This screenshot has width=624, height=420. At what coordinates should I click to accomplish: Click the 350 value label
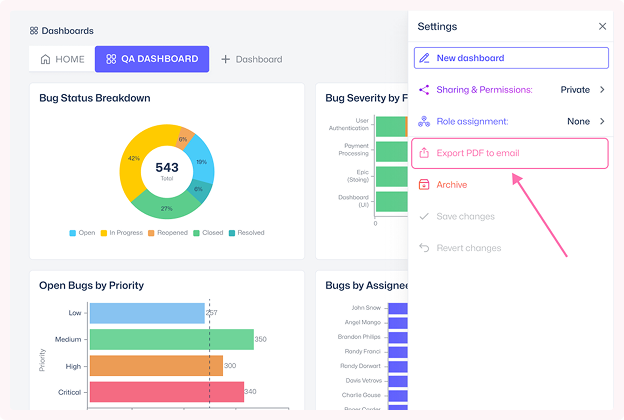261,339
